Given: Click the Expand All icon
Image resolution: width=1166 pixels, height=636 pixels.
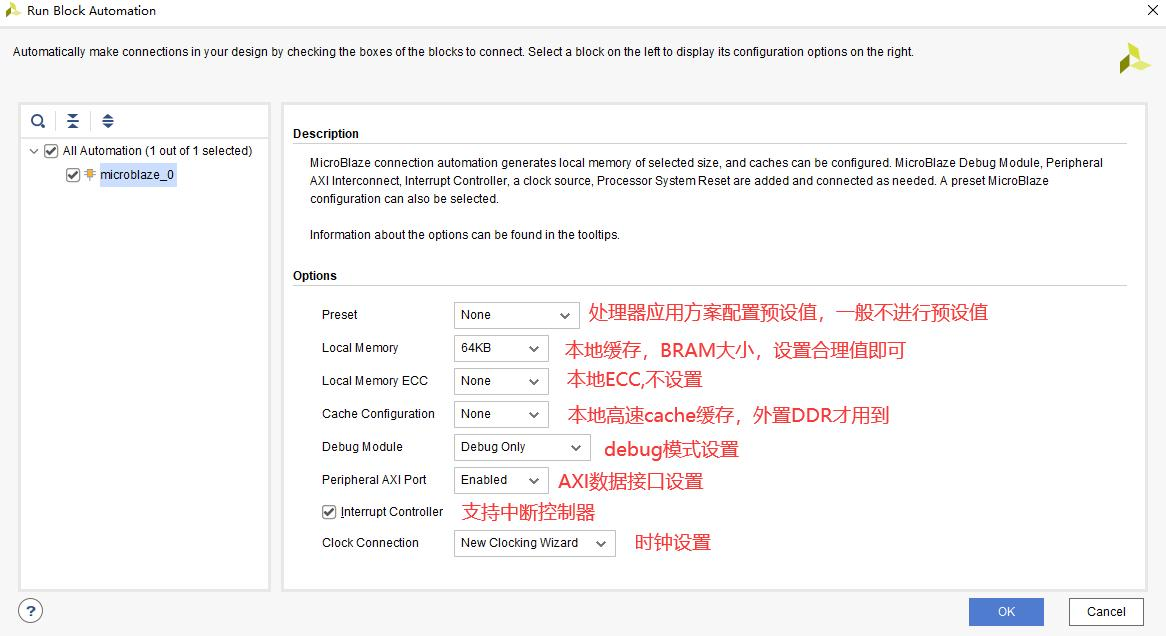Looking at the screenshot, I should point(108,121).
